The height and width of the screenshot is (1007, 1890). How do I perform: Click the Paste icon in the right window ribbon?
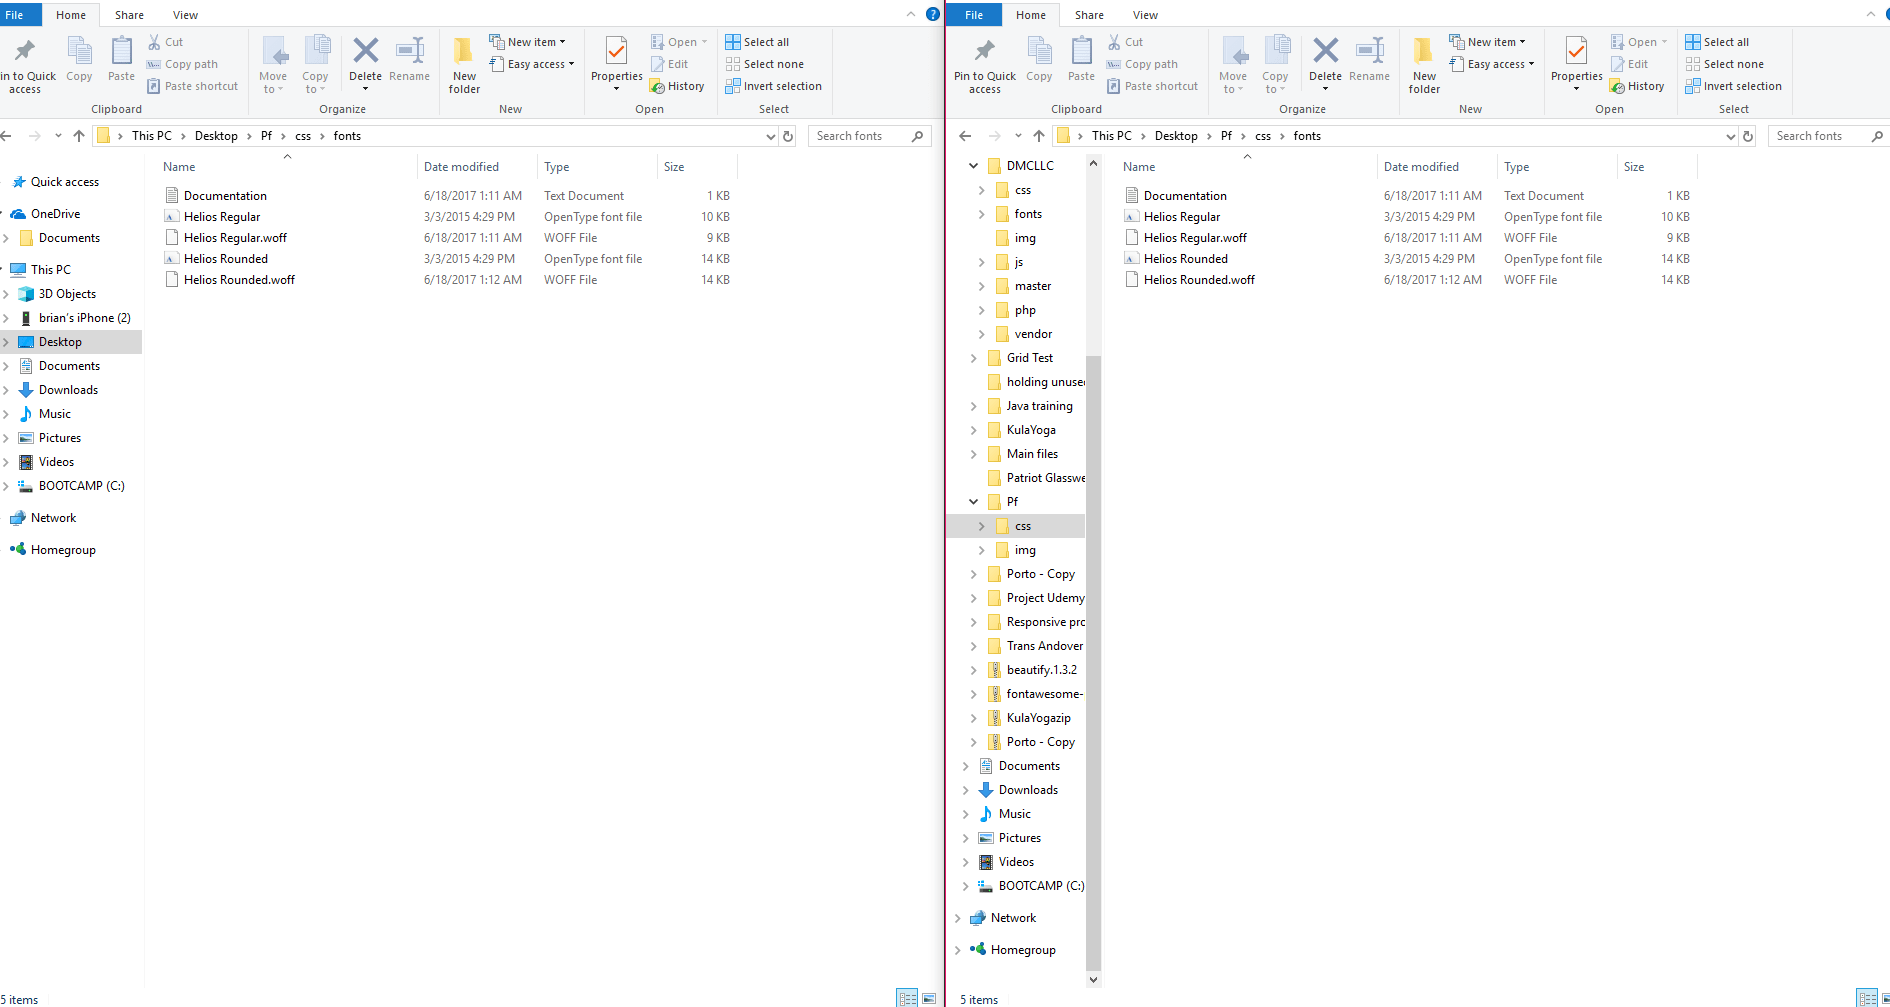tap(1081, 50)
